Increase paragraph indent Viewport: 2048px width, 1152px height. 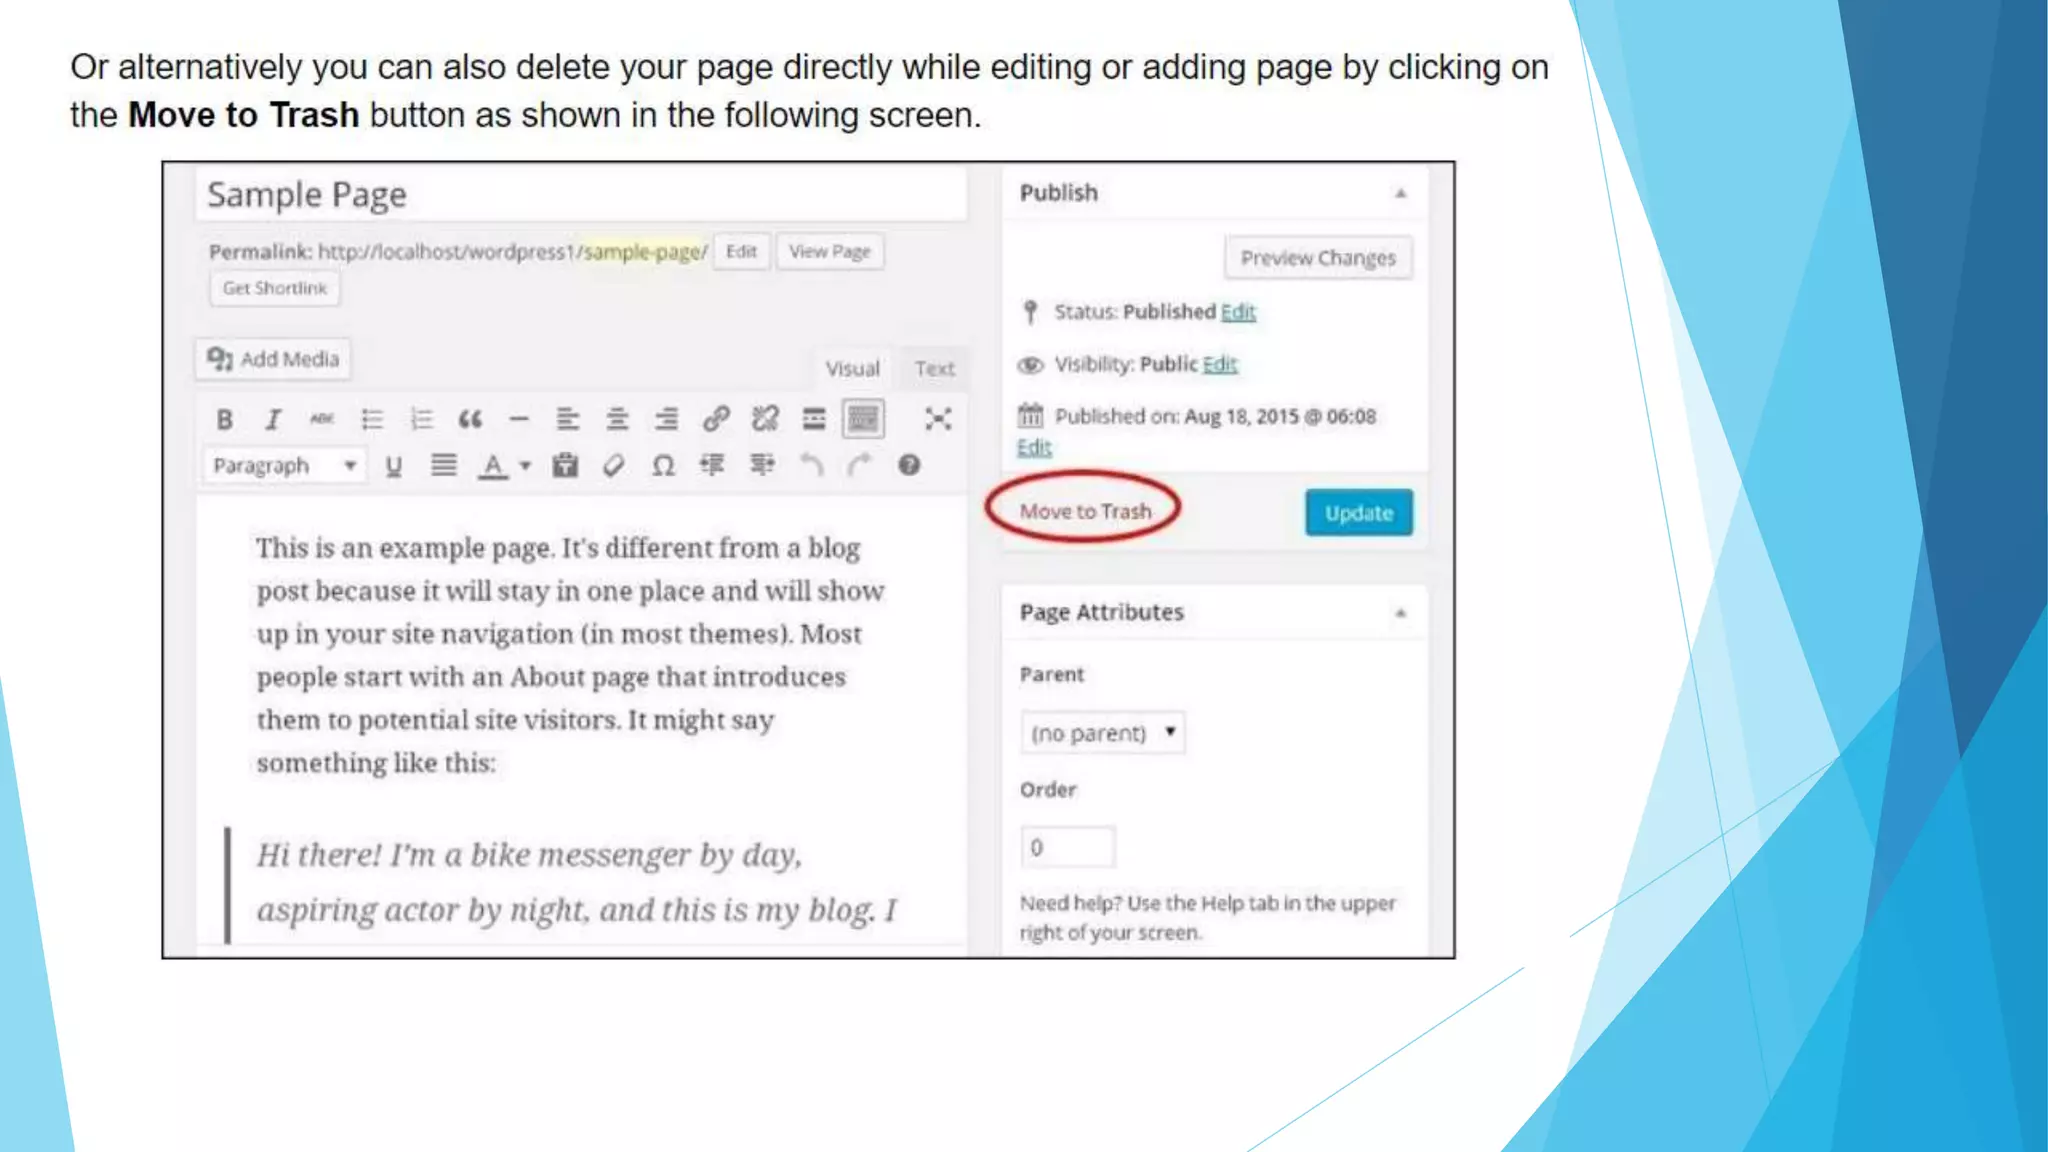pos(762,465)
